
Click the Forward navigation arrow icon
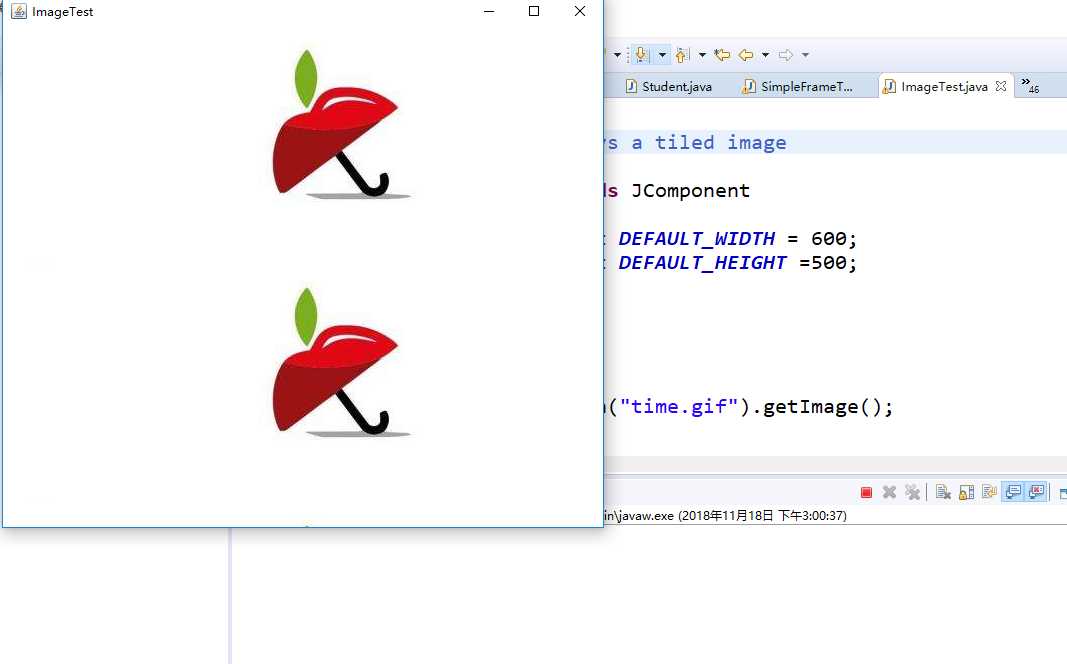pos(786,54)
